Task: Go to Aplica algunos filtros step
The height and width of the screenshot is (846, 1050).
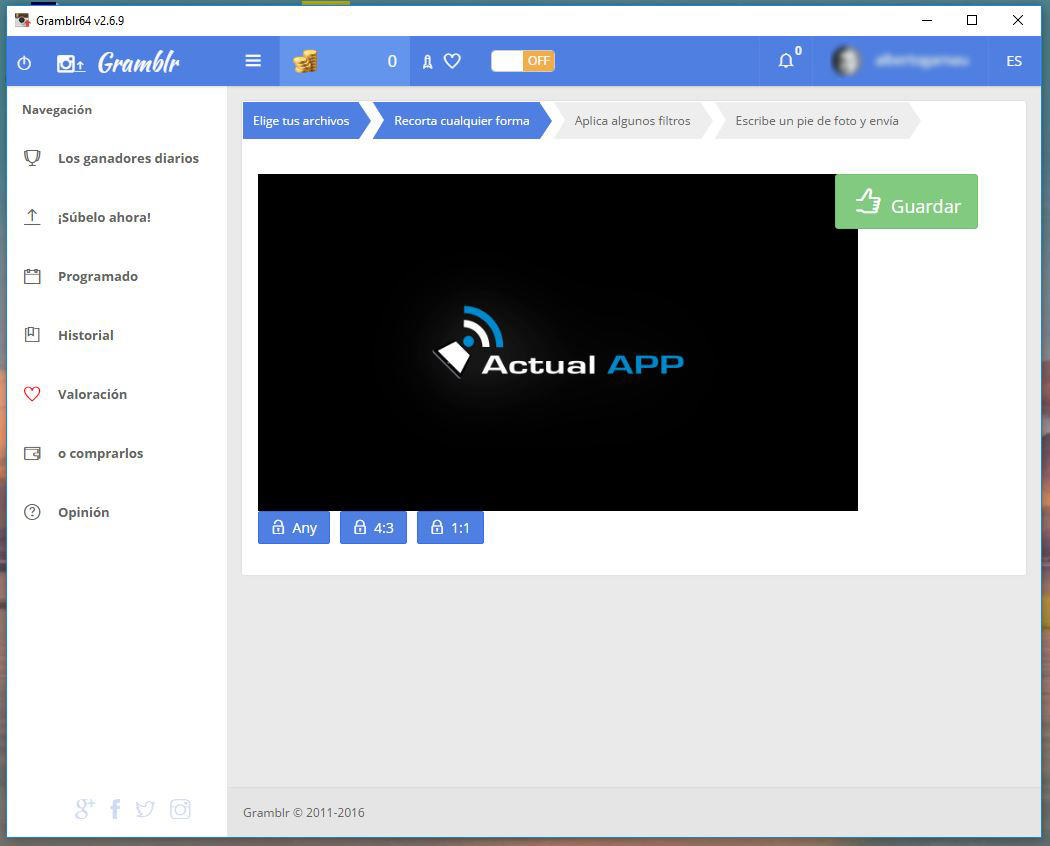Action: click(x=633, y=121)
